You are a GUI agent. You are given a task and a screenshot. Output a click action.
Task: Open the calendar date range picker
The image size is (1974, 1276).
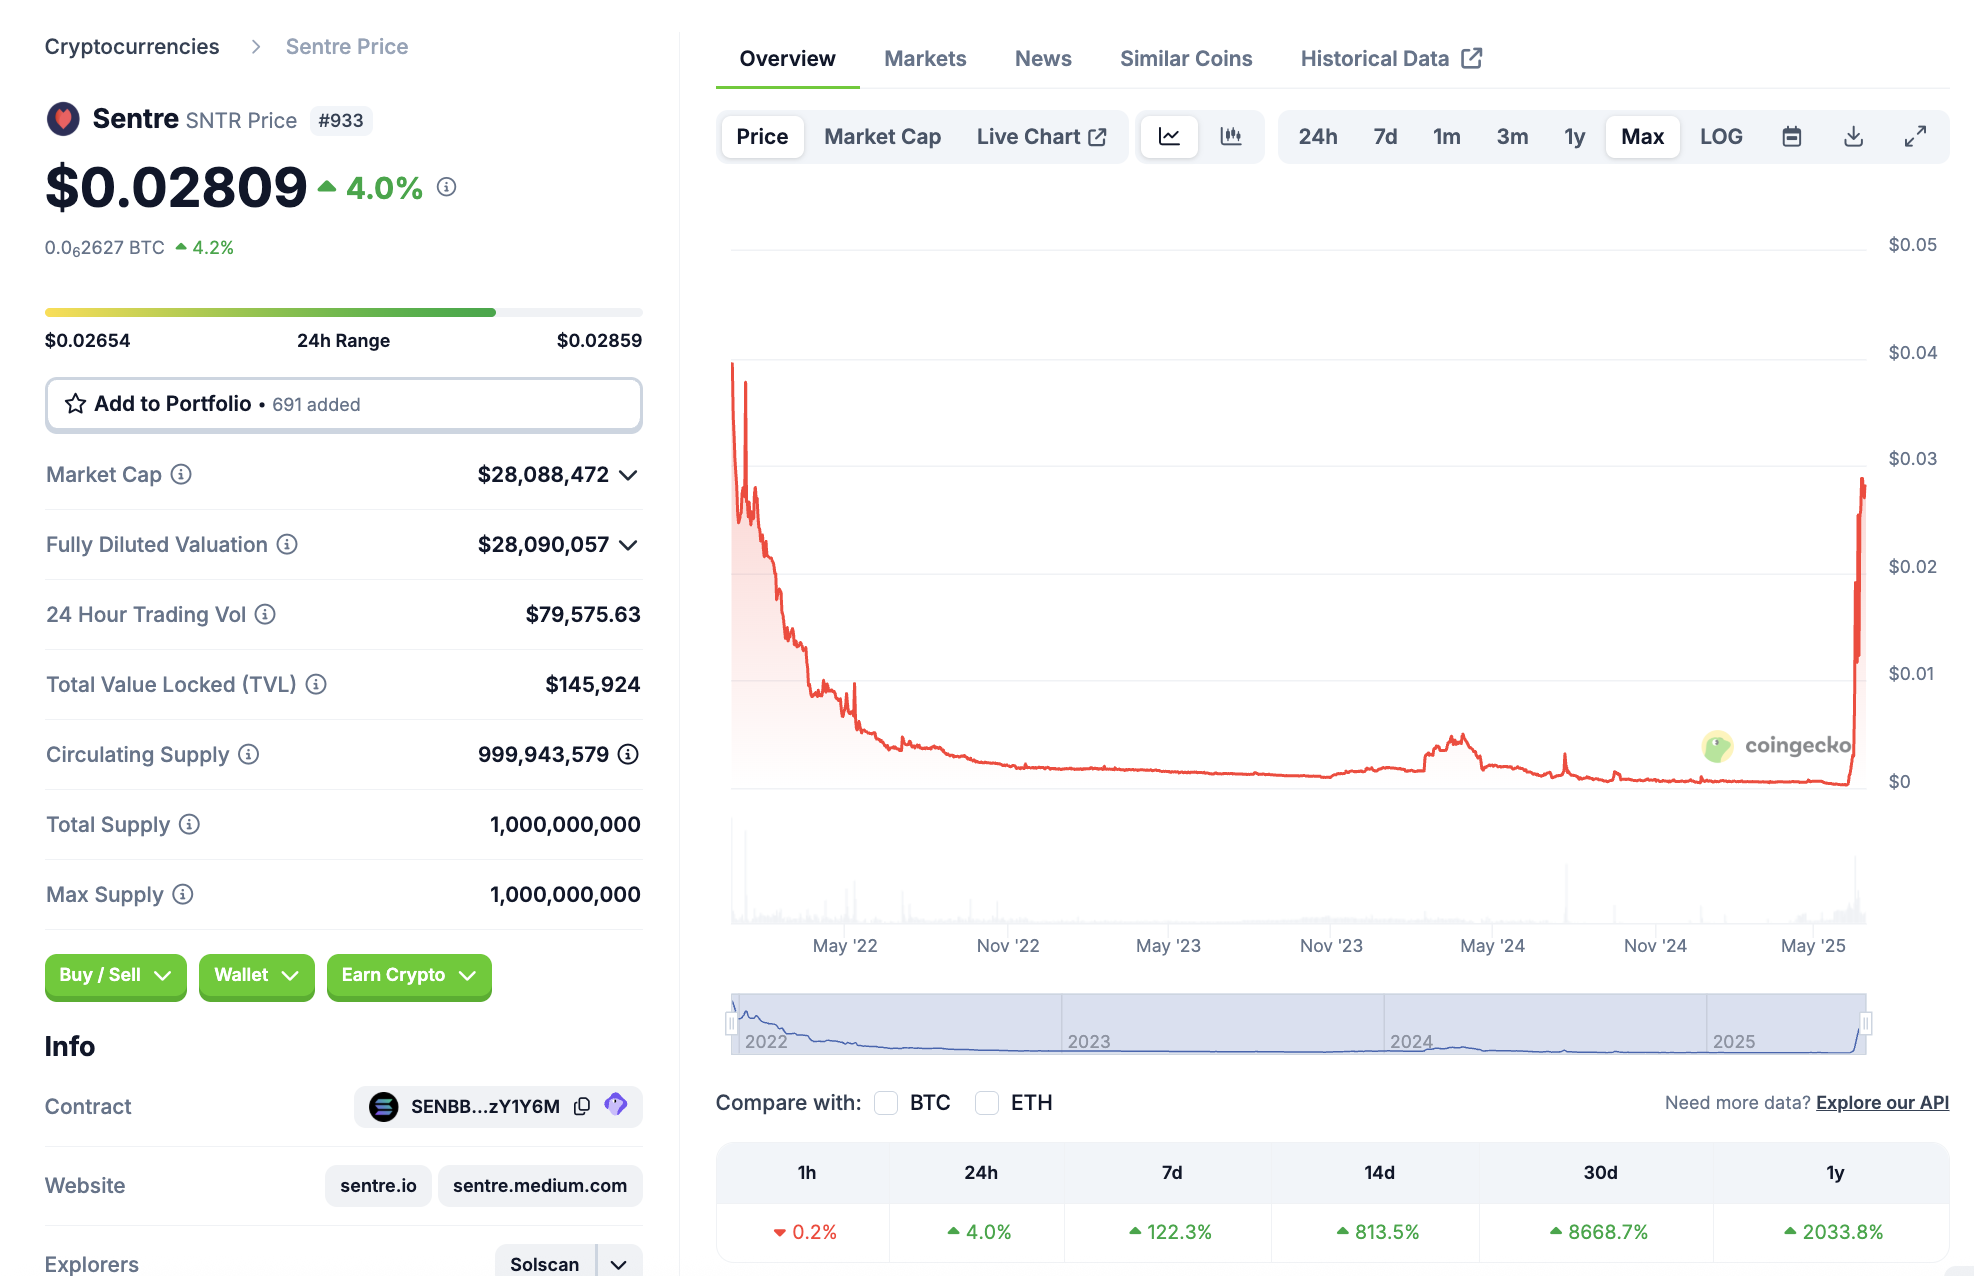(1791, 137)
